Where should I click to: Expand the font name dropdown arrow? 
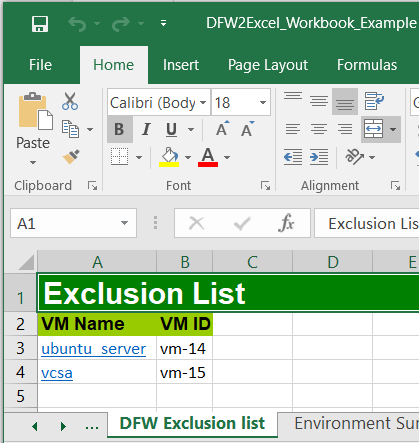point(203,102)
